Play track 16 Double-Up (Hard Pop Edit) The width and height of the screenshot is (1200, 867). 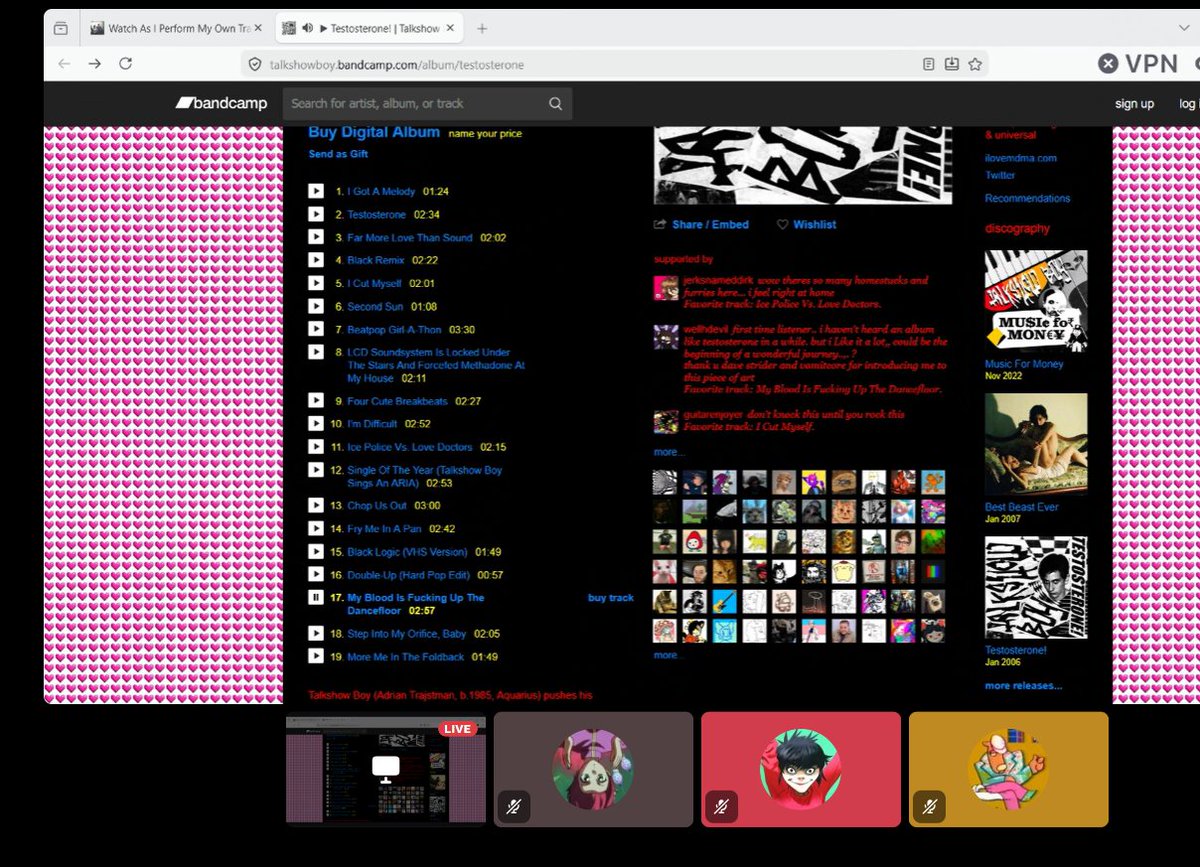316,575
